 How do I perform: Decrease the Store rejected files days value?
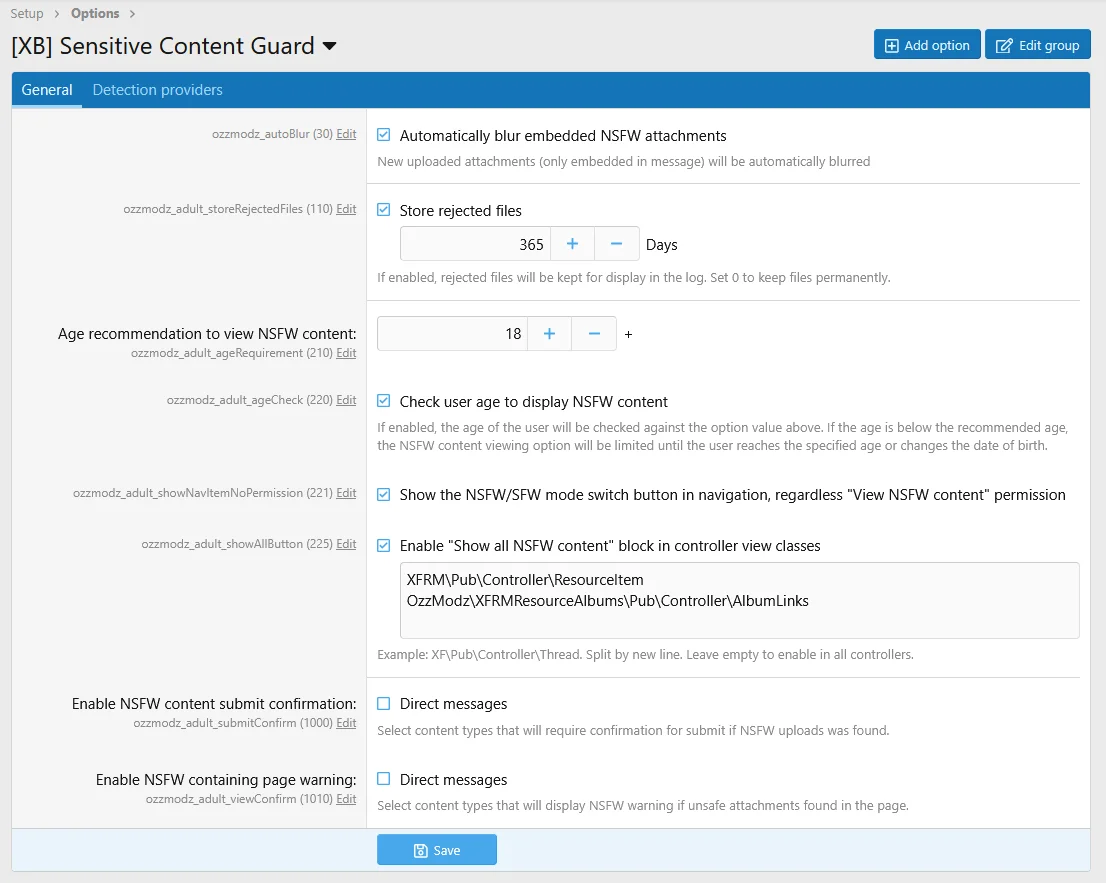tap(616, 244)
